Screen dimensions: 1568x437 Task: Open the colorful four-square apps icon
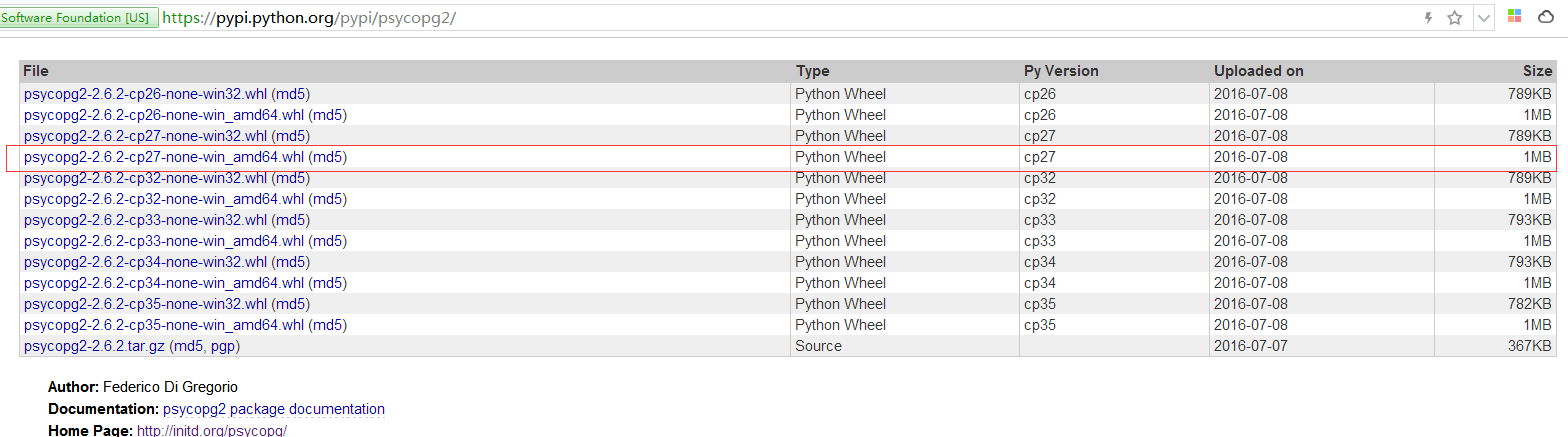(1514, 17)
